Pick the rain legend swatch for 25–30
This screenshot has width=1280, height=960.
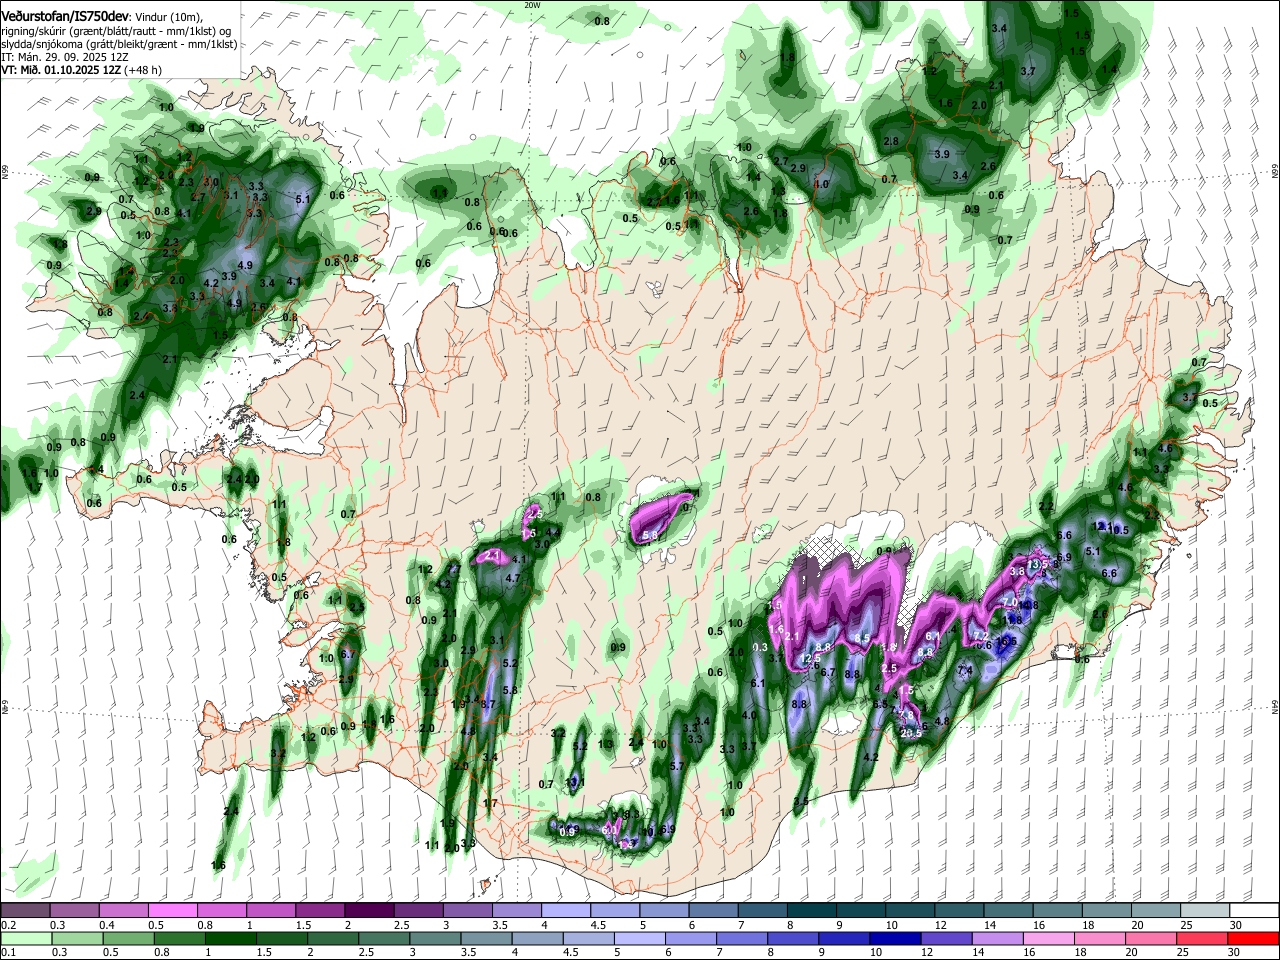(x=1201, y=938)
